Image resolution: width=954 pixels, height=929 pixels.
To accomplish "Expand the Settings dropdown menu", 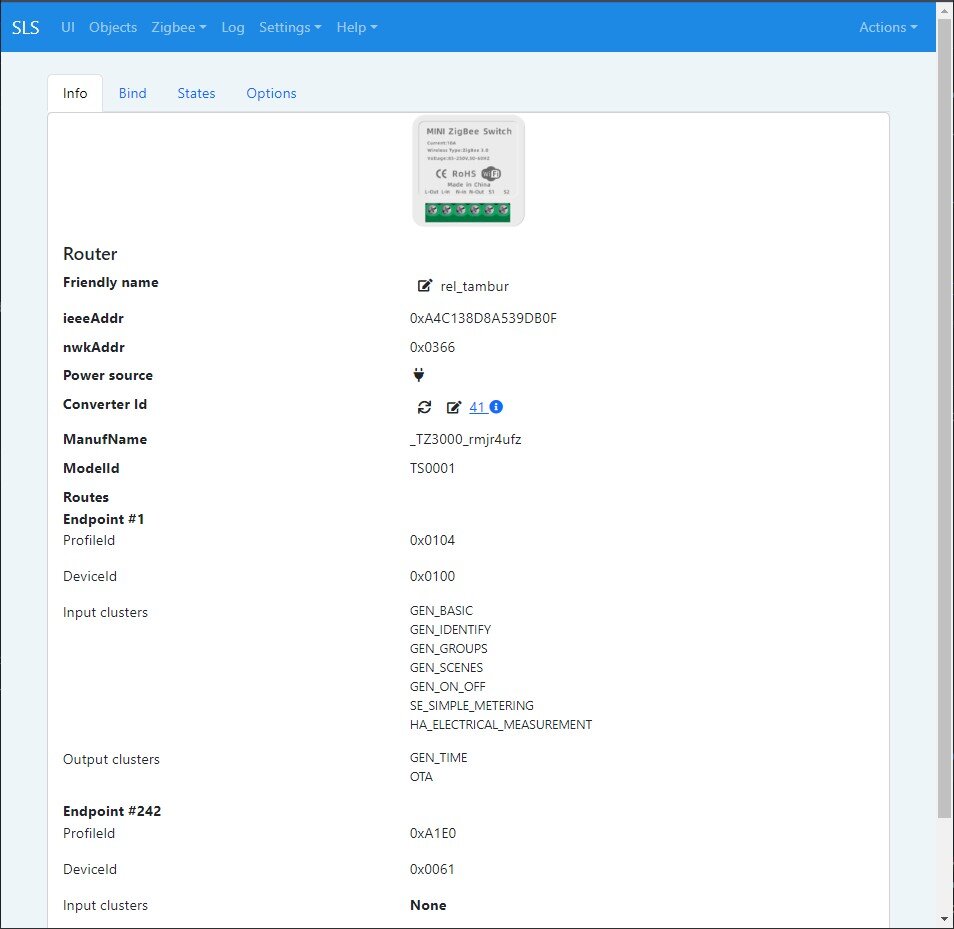I will [290, 27].
